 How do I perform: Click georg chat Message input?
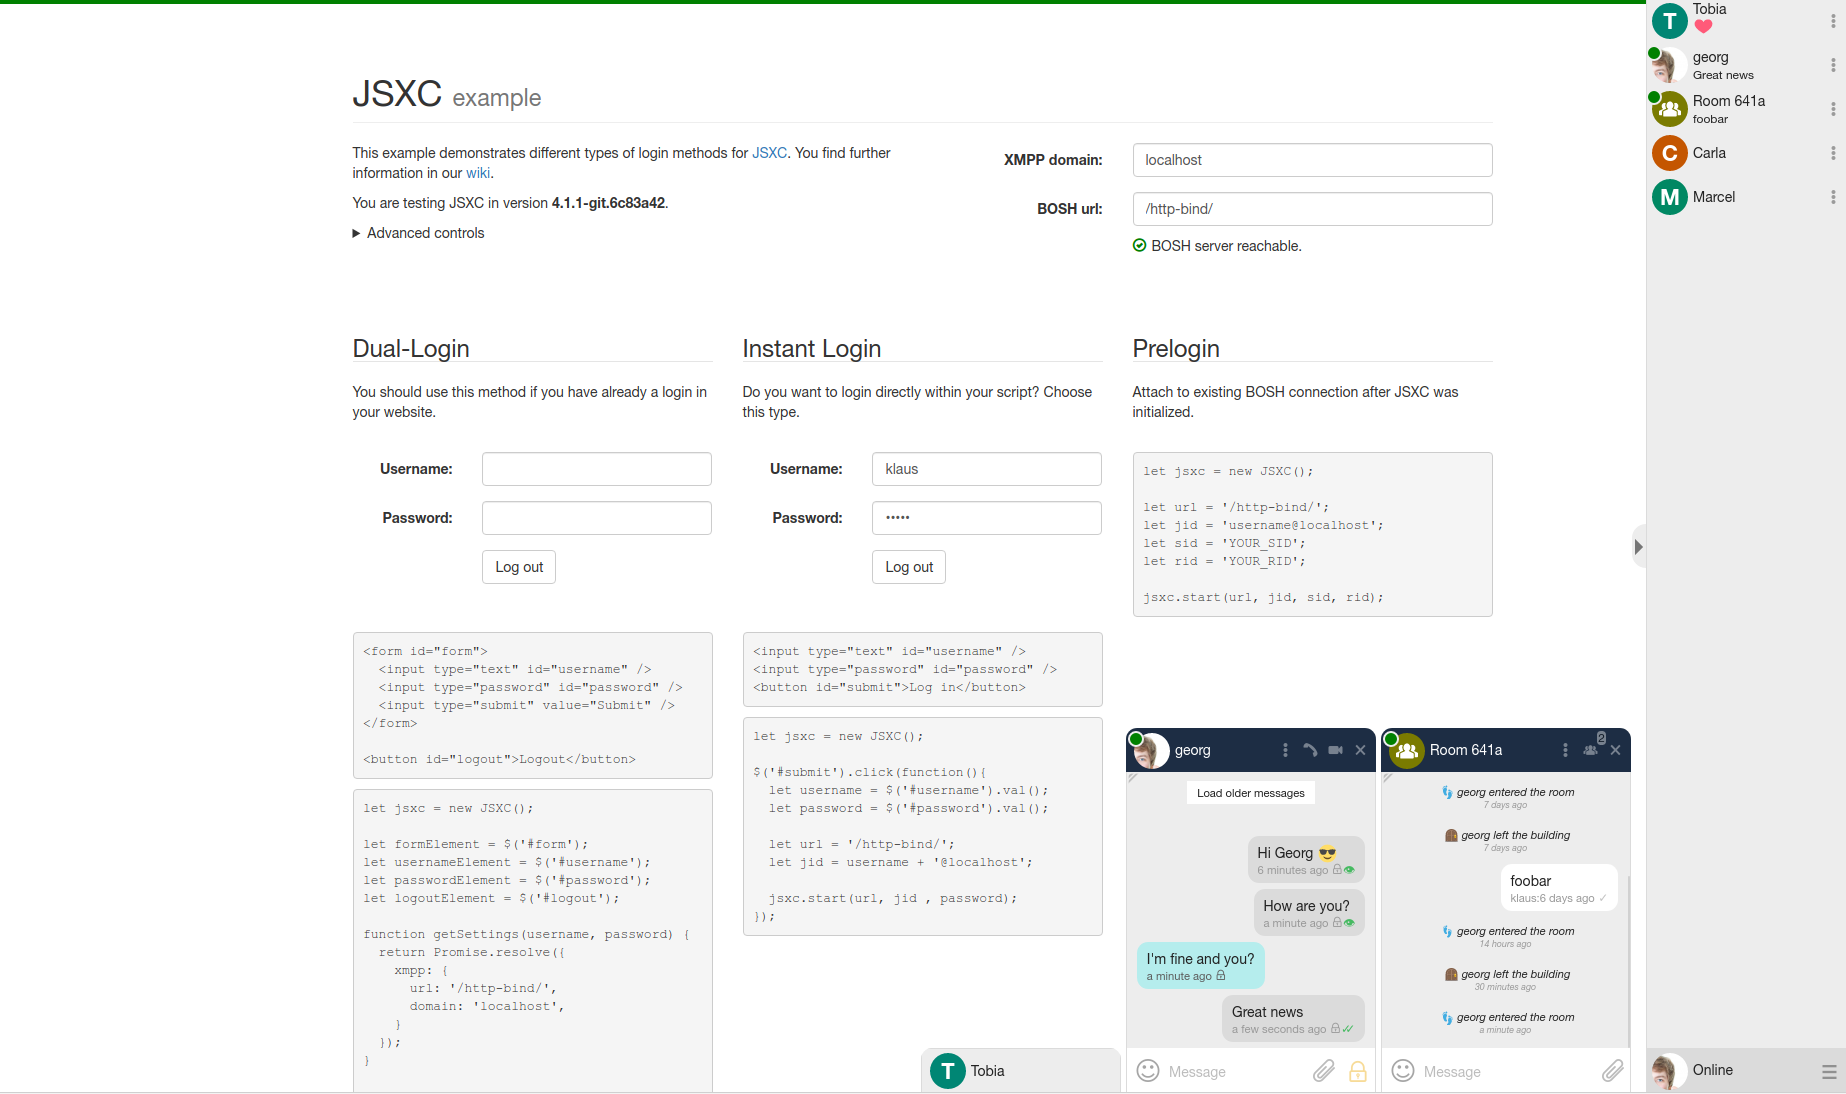pos(1236,1072)
